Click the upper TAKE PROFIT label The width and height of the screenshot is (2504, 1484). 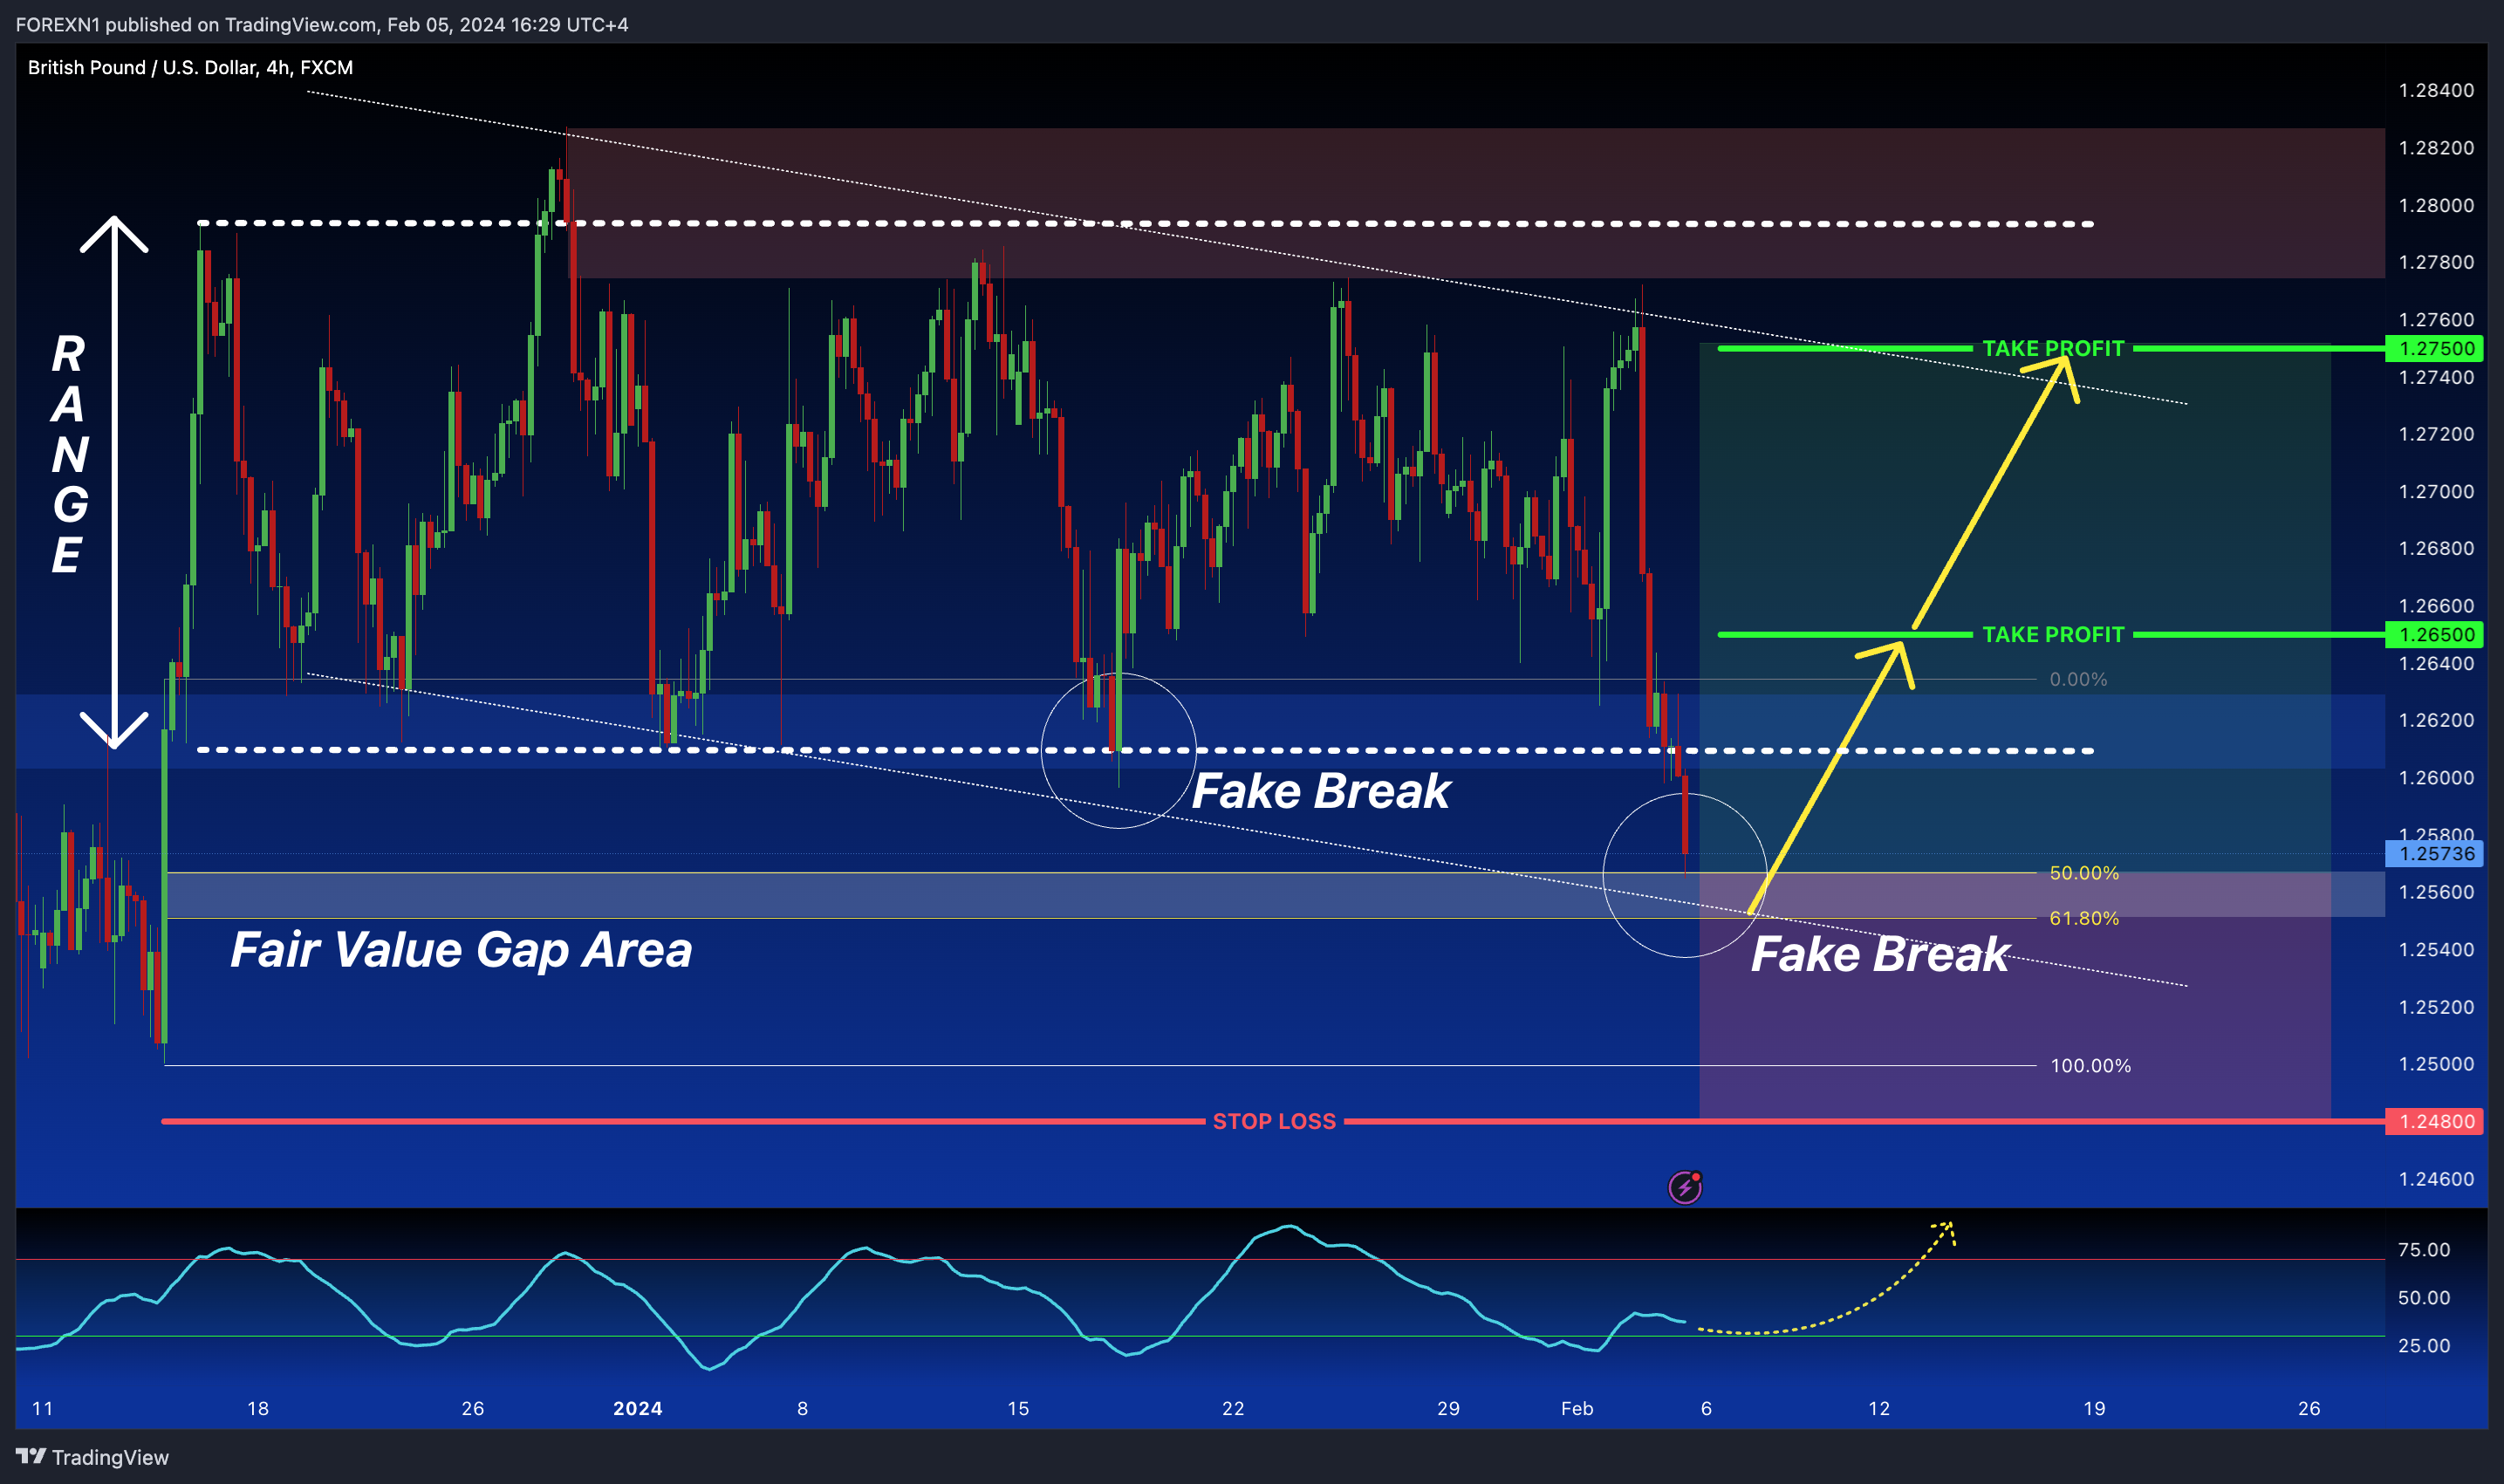pos(2052,349)
